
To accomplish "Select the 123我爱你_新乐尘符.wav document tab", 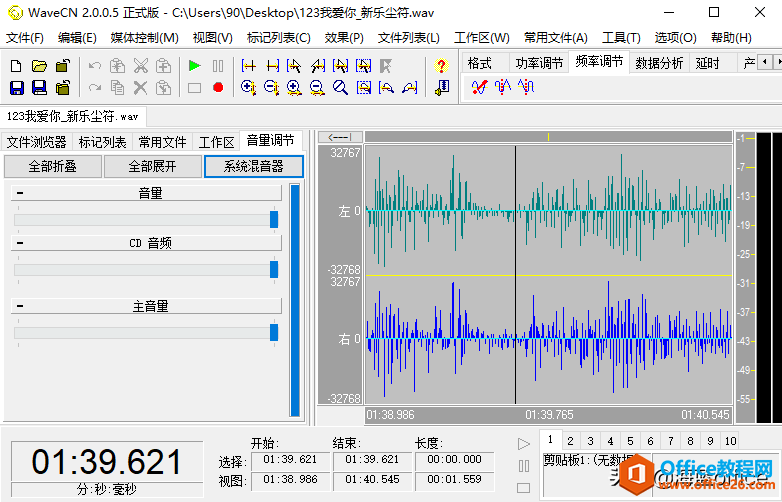I will [x=73, y=117].
